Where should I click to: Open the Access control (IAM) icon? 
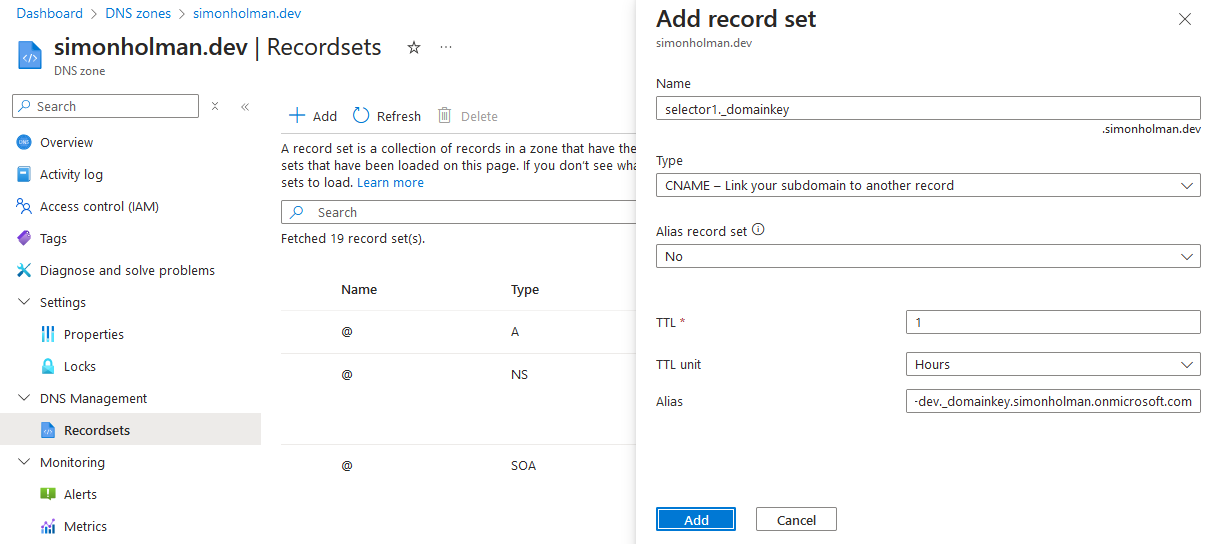[24, 206]
